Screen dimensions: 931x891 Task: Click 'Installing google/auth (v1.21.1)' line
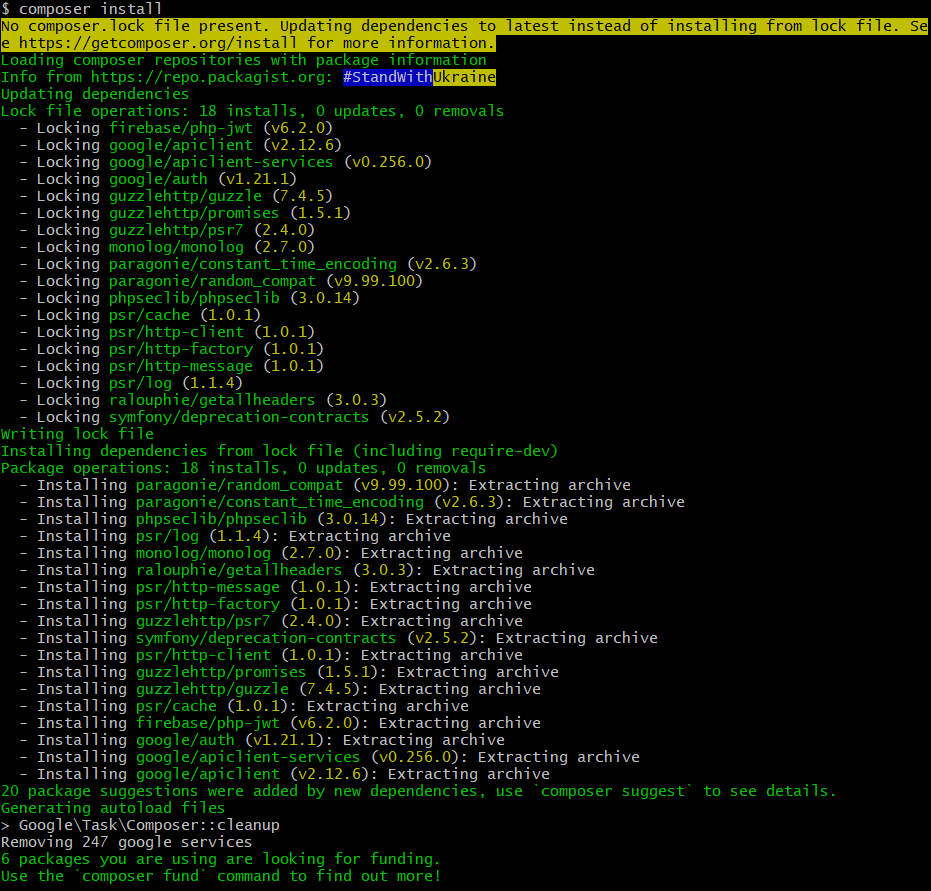pyautogui.click(x=262, y=741)
